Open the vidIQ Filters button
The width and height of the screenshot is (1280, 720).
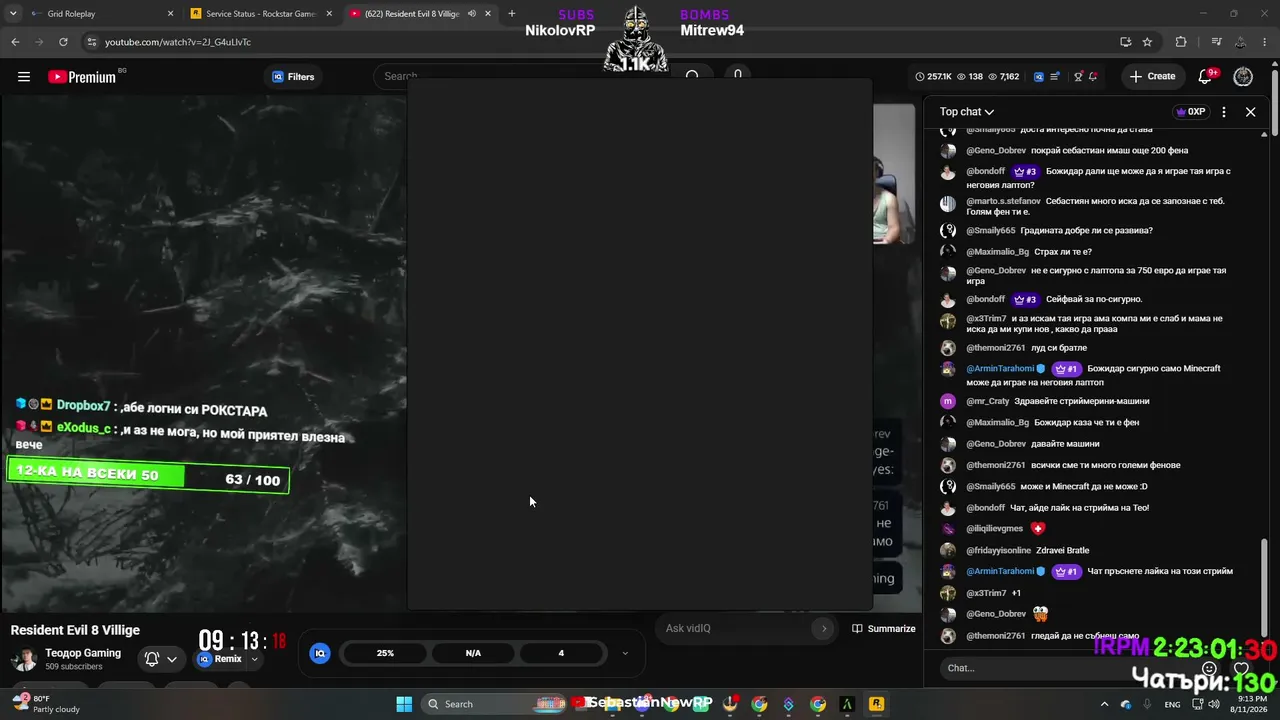click(x=293, y=77)
